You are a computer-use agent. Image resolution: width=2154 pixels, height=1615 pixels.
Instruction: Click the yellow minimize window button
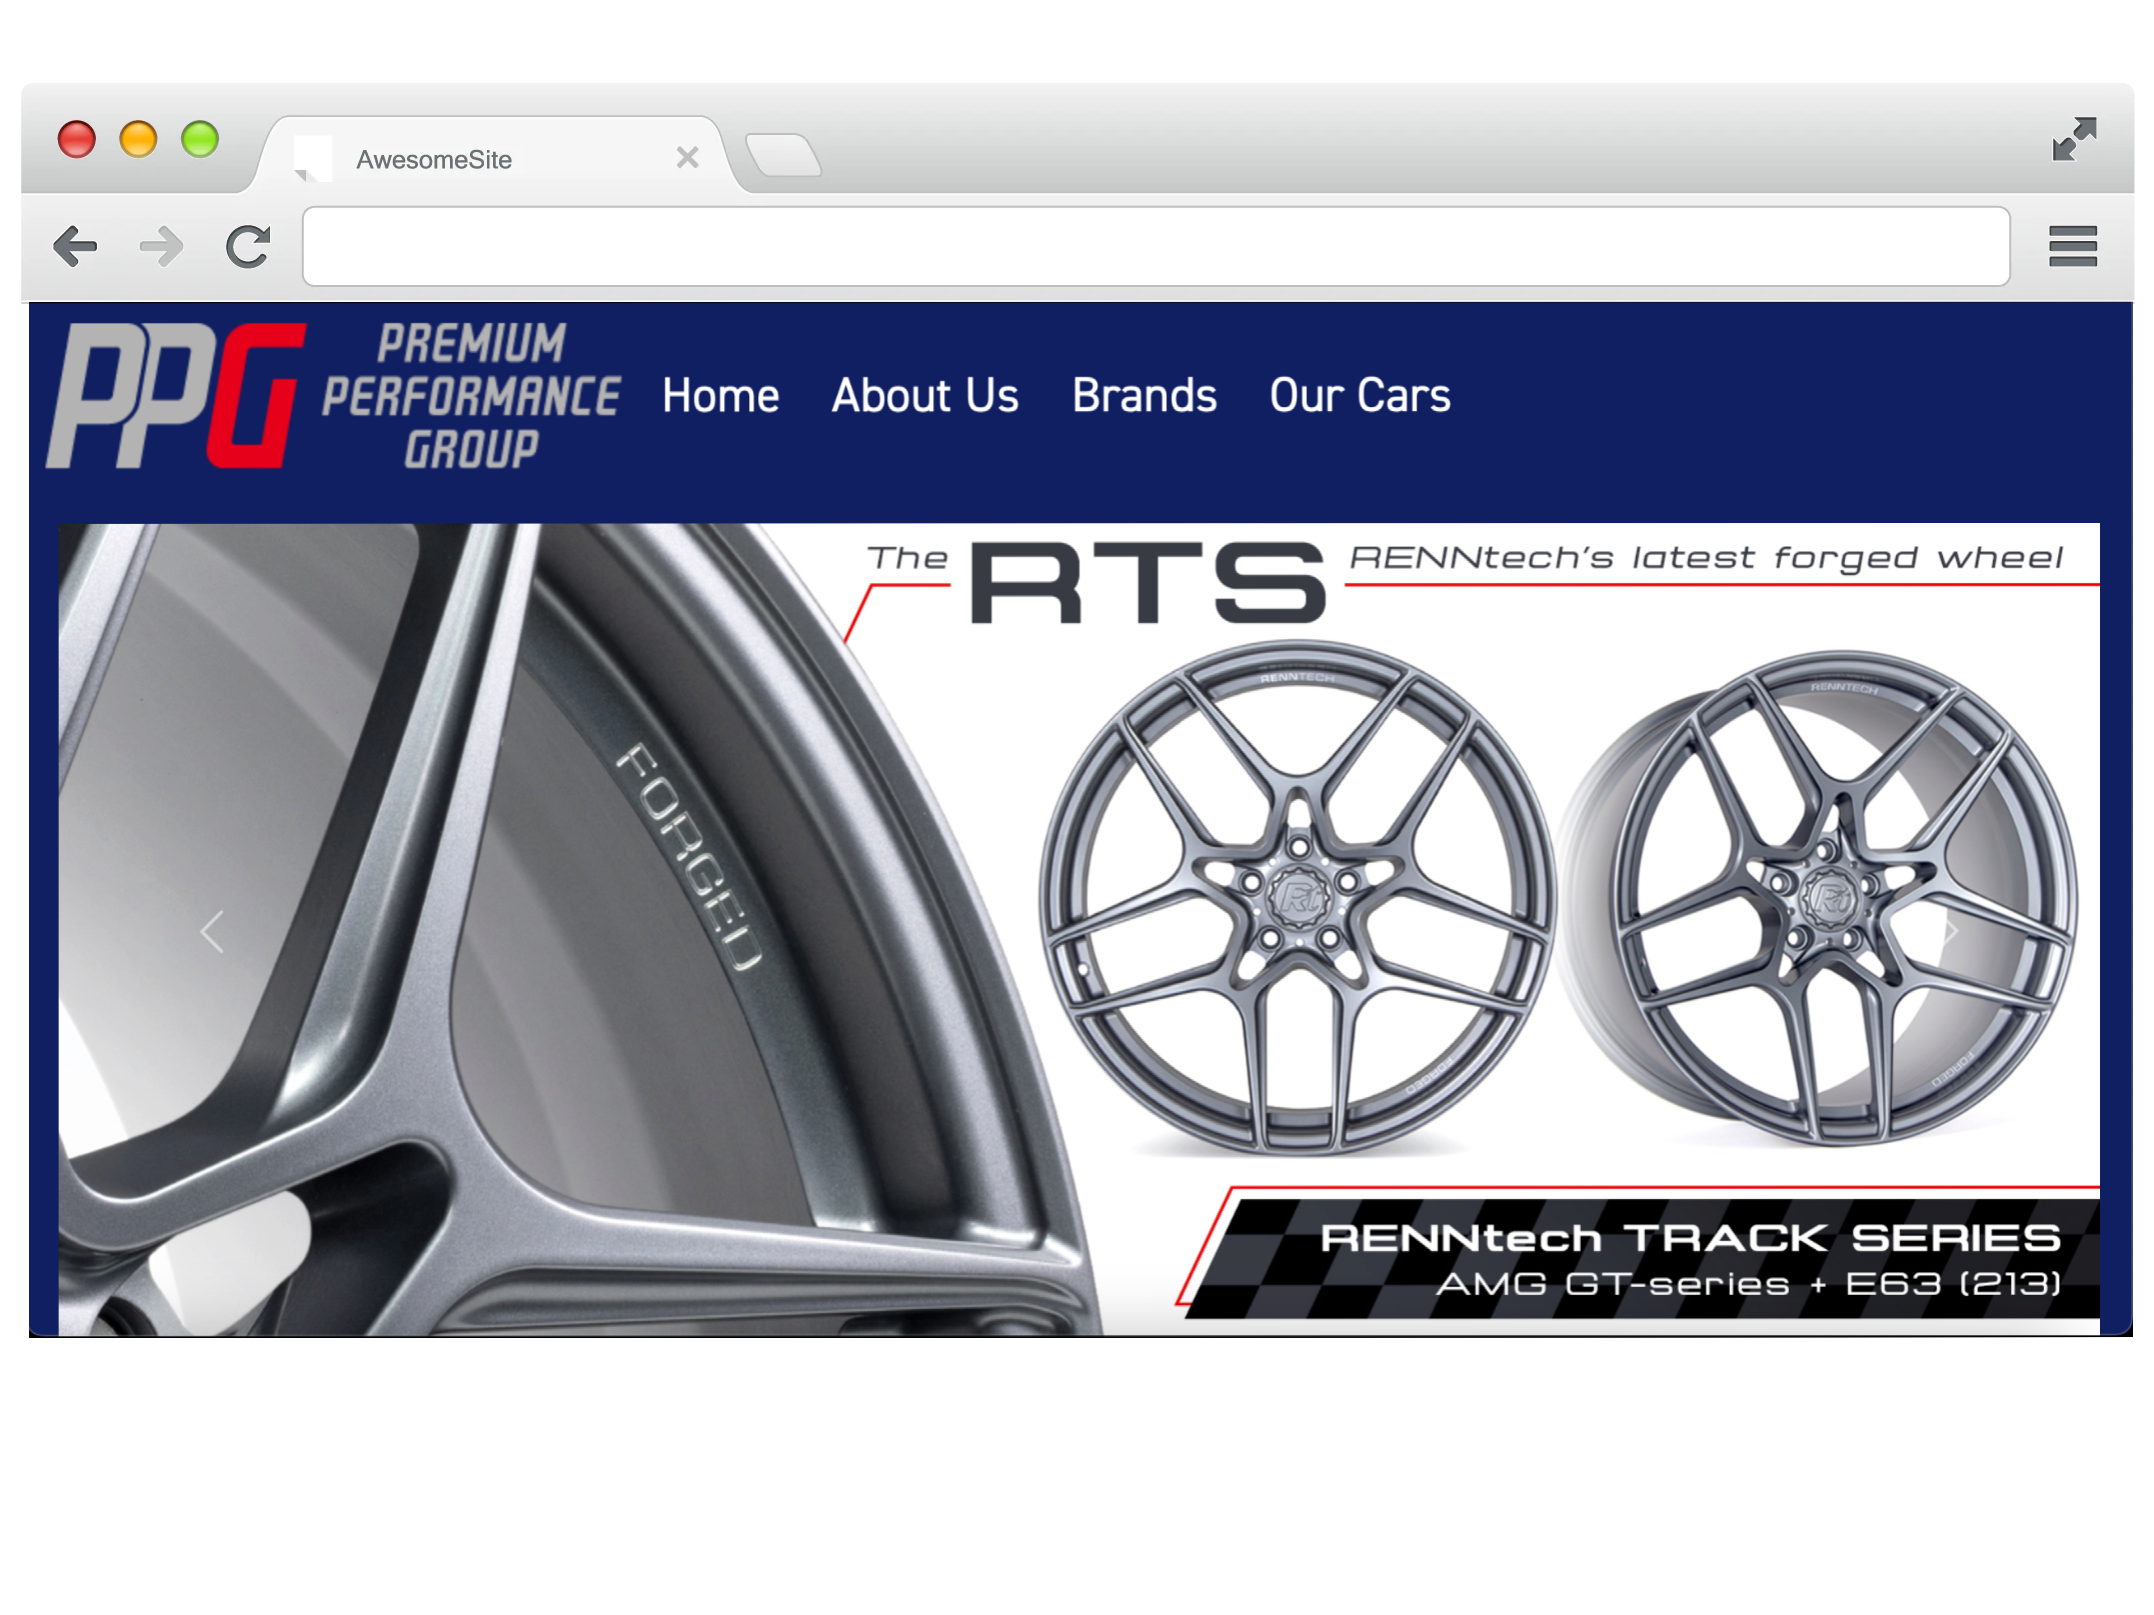pos(138,138)
